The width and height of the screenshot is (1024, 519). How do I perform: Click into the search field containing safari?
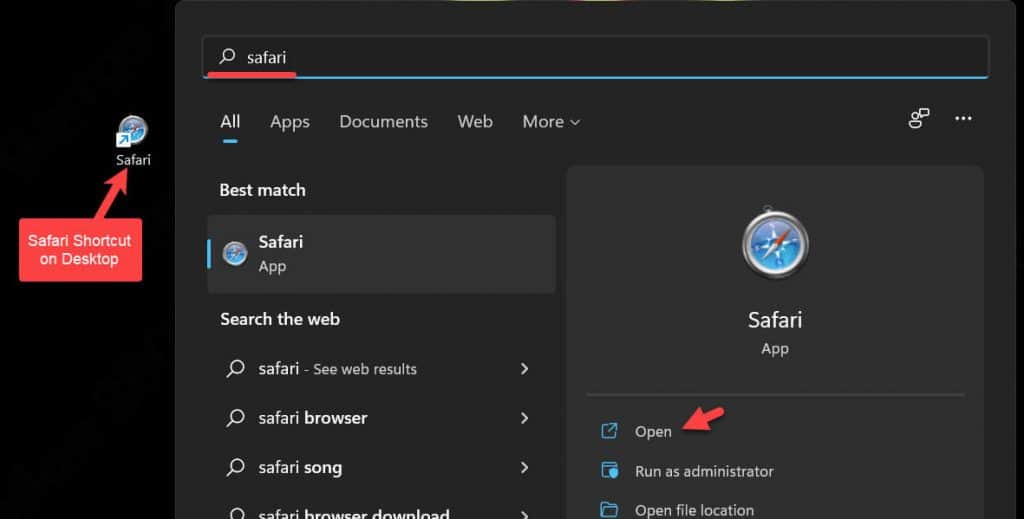click(x=600, y=58)
